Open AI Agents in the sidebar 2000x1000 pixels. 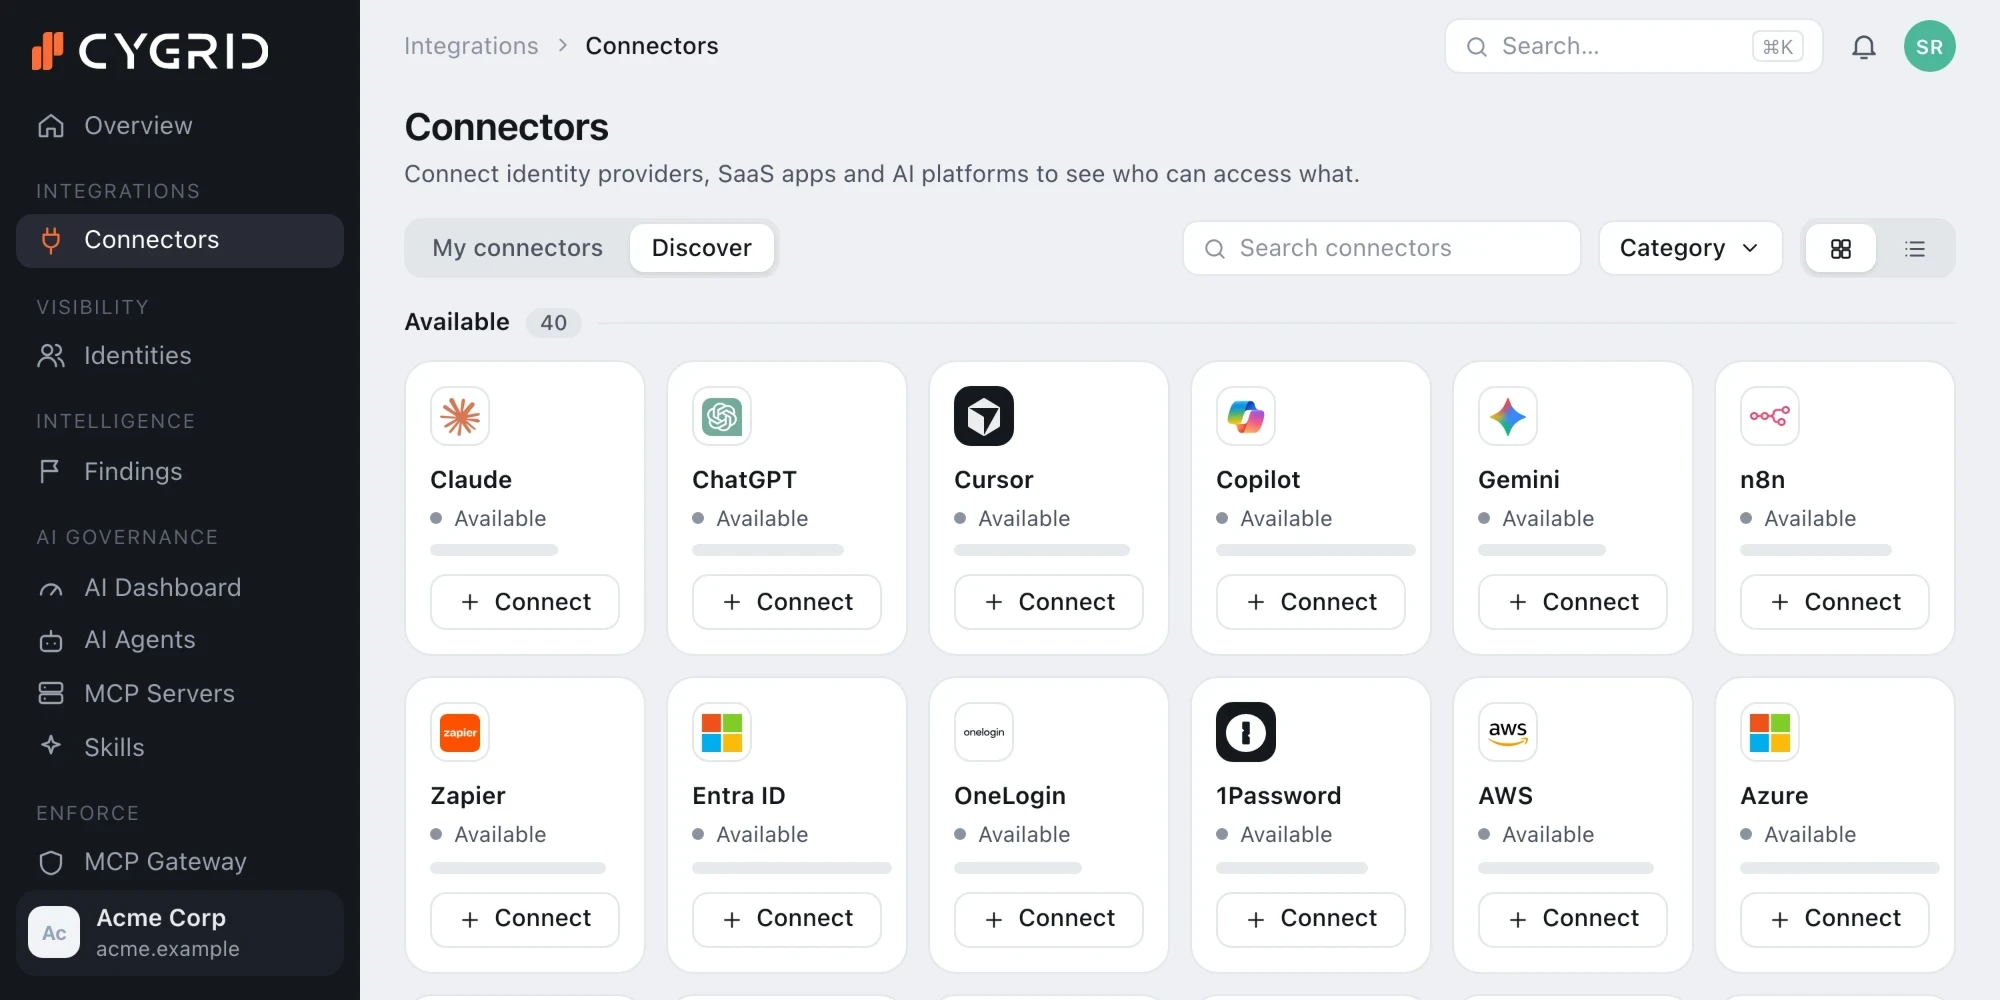point(180,640)
